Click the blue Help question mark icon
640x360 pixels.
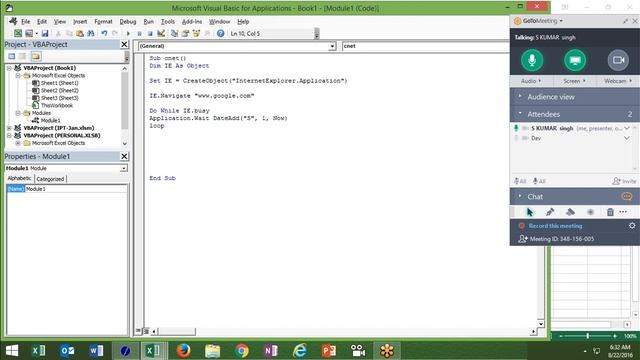[x=220, y=33]
